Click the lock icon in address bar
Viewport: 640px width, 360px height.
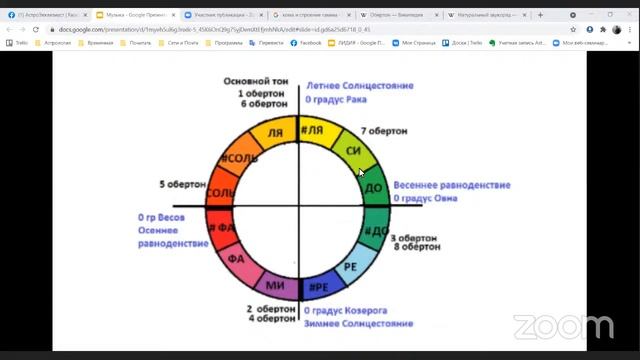pos(52,29)
